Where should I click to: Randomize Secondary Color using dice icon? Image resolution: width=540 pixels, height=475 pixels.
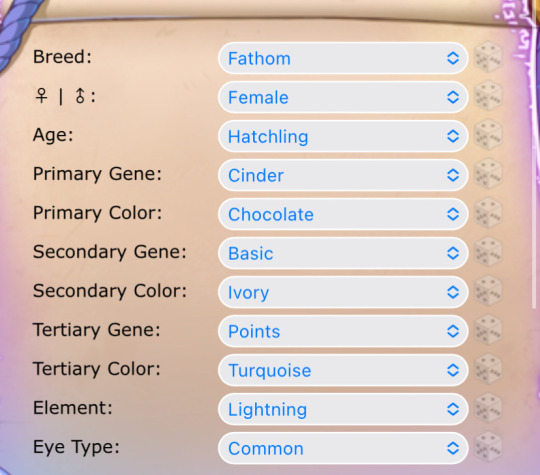click(488, 291)
